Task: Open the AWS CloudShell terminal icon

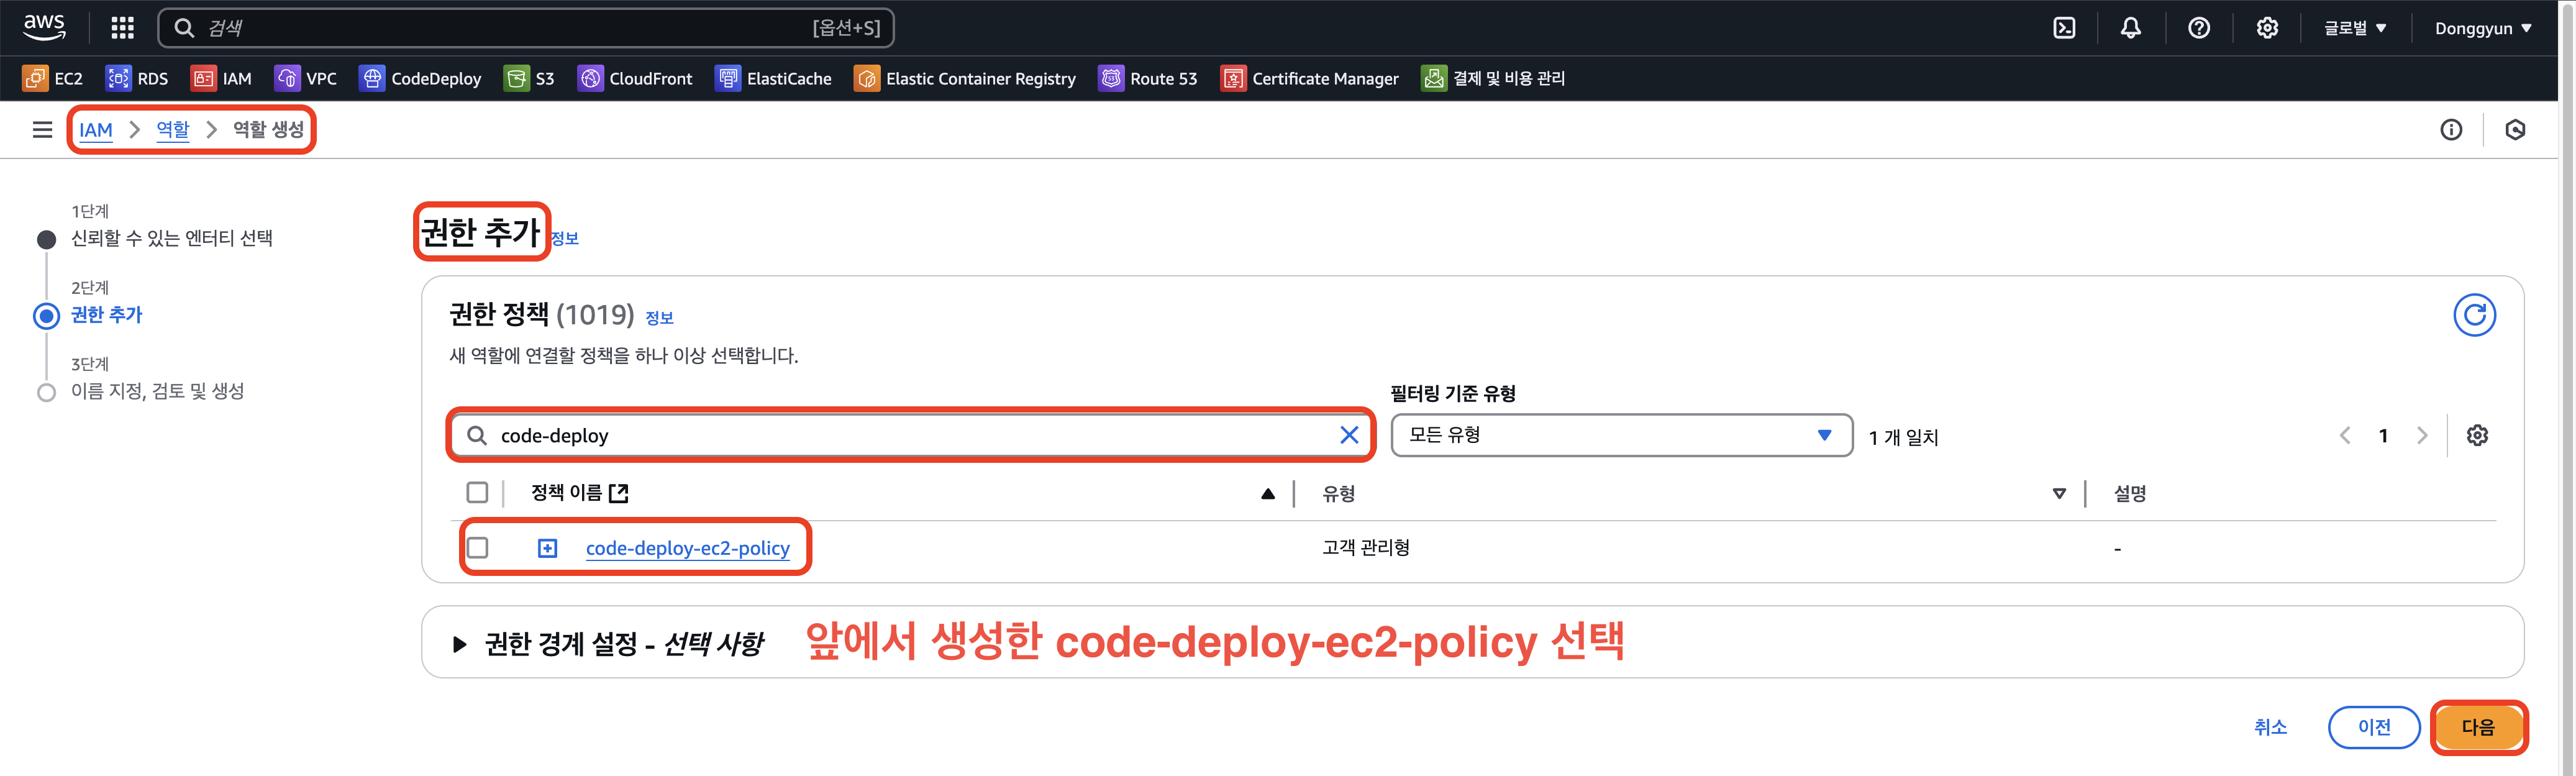Action: pyautogui.click(x=2064, y=28)
